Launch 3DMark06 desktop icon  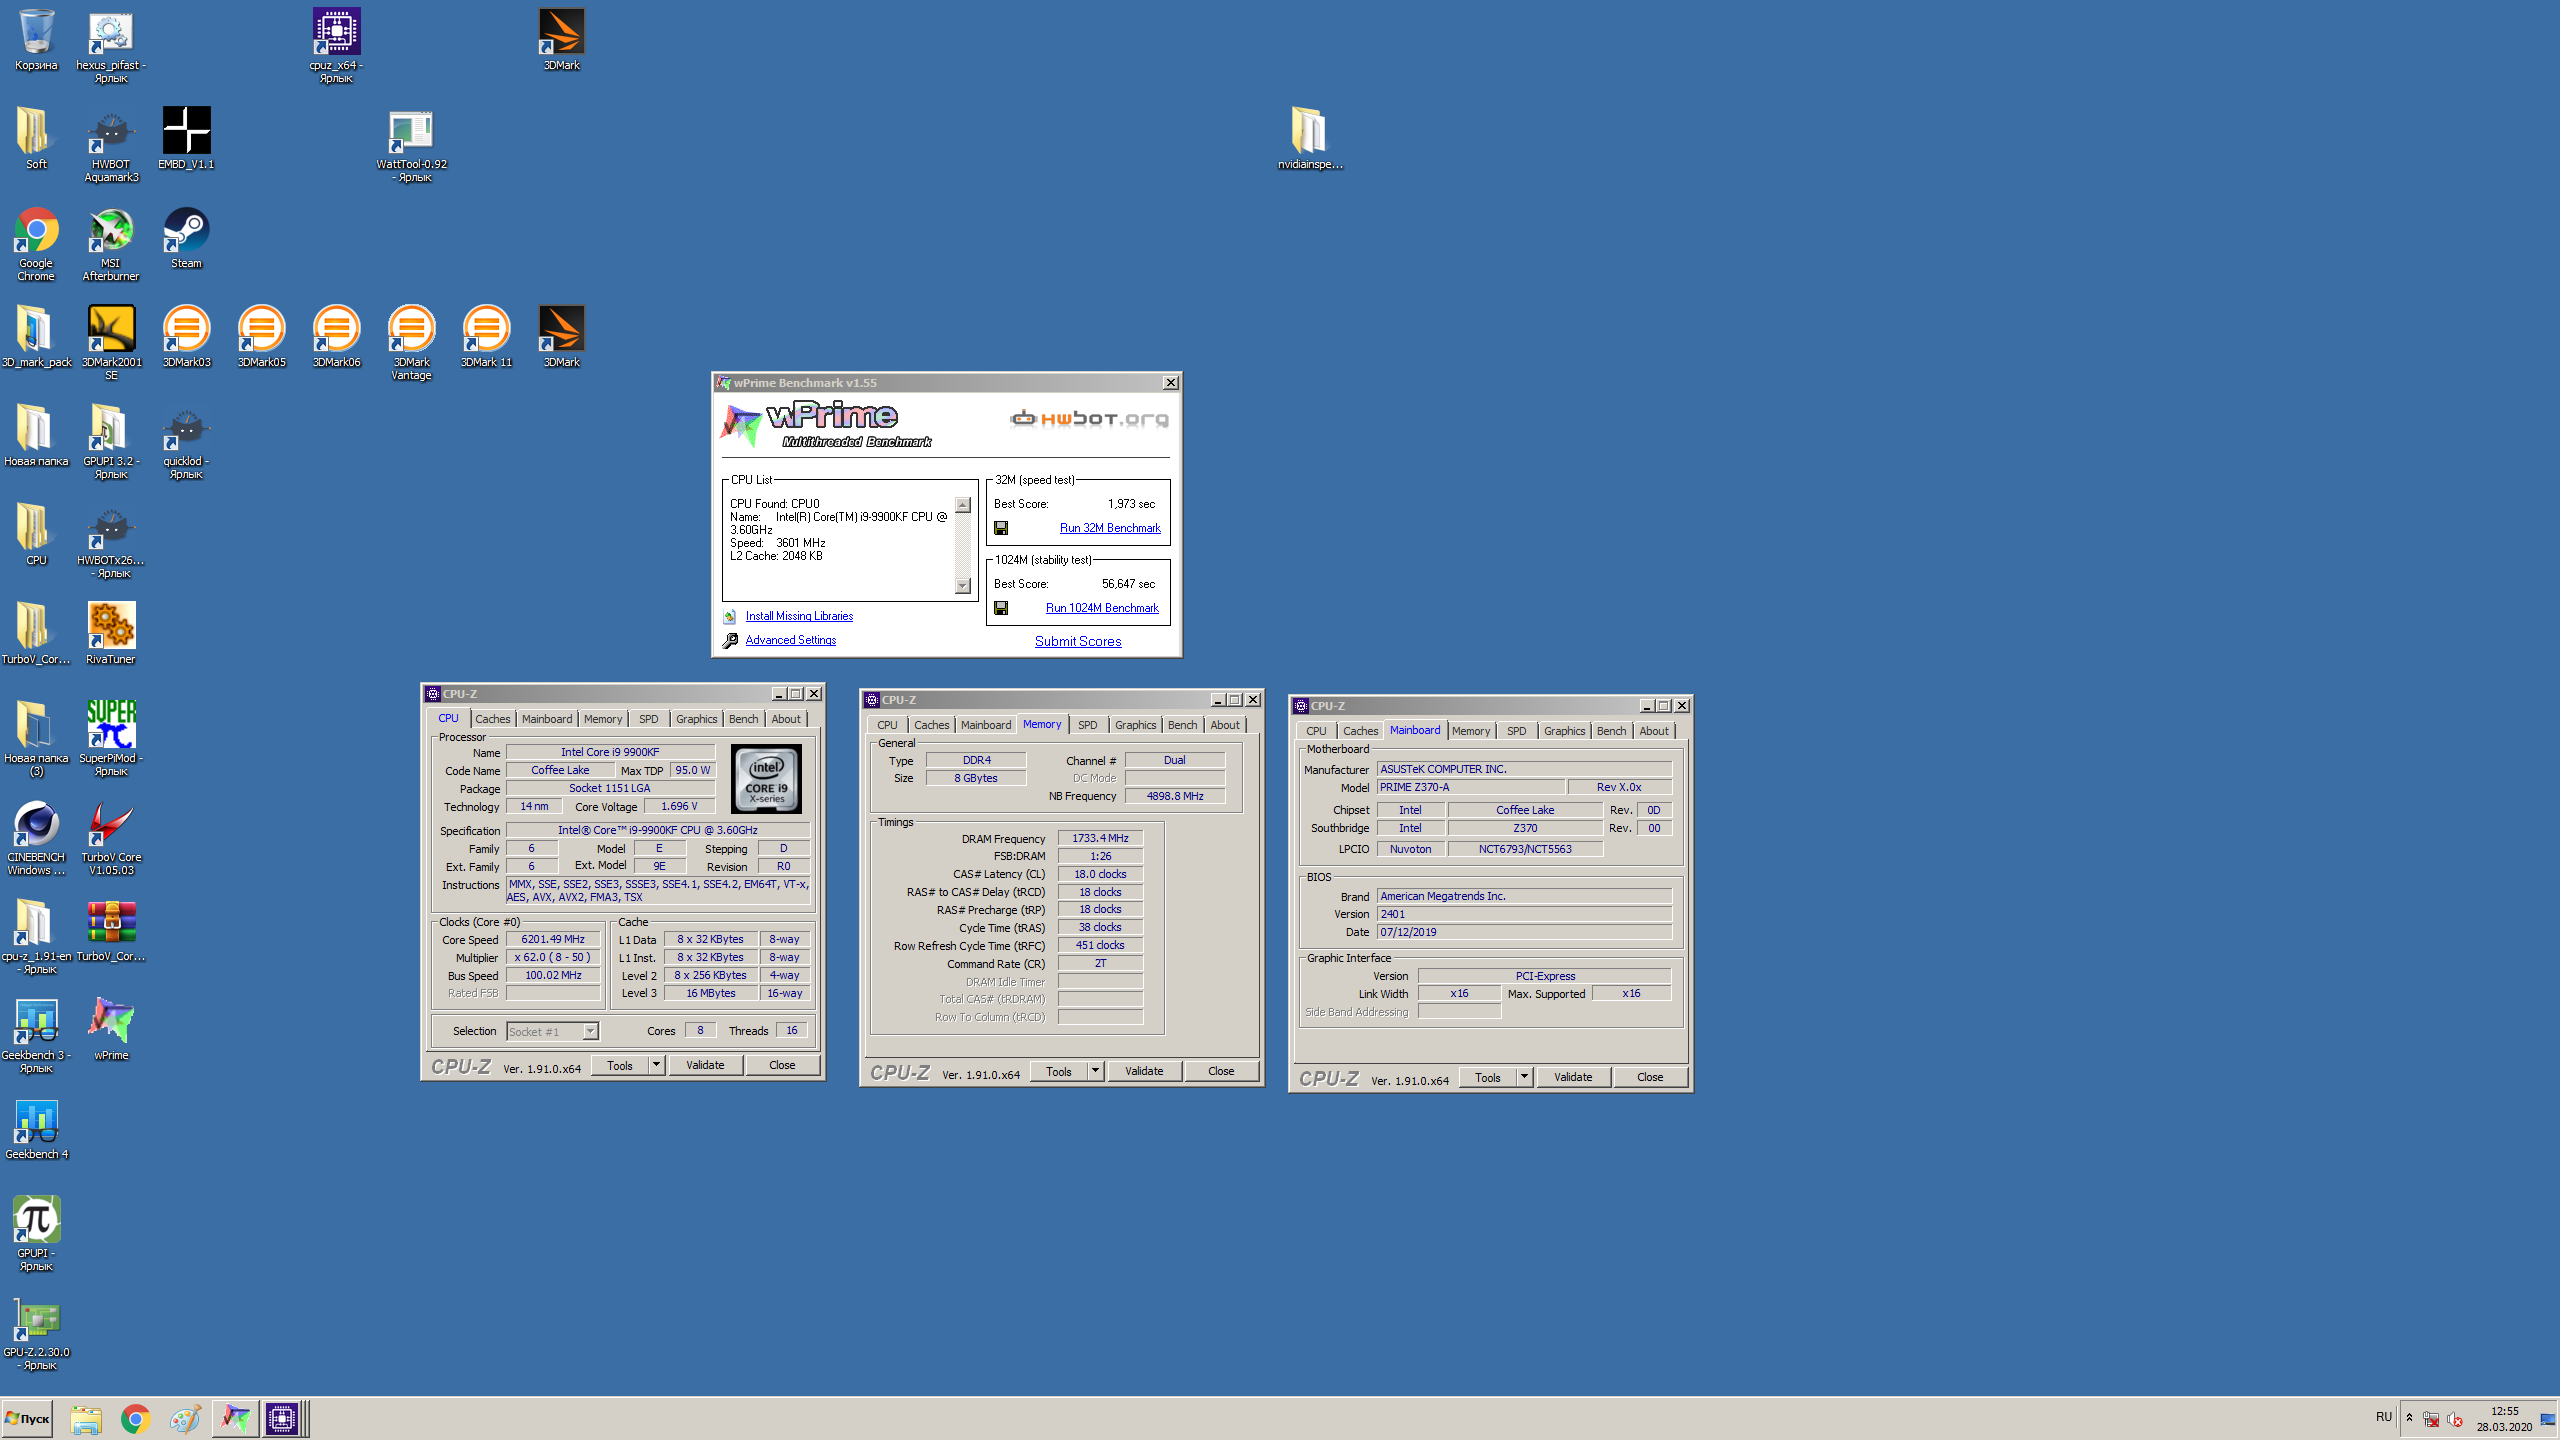click(x=336, y=336)
